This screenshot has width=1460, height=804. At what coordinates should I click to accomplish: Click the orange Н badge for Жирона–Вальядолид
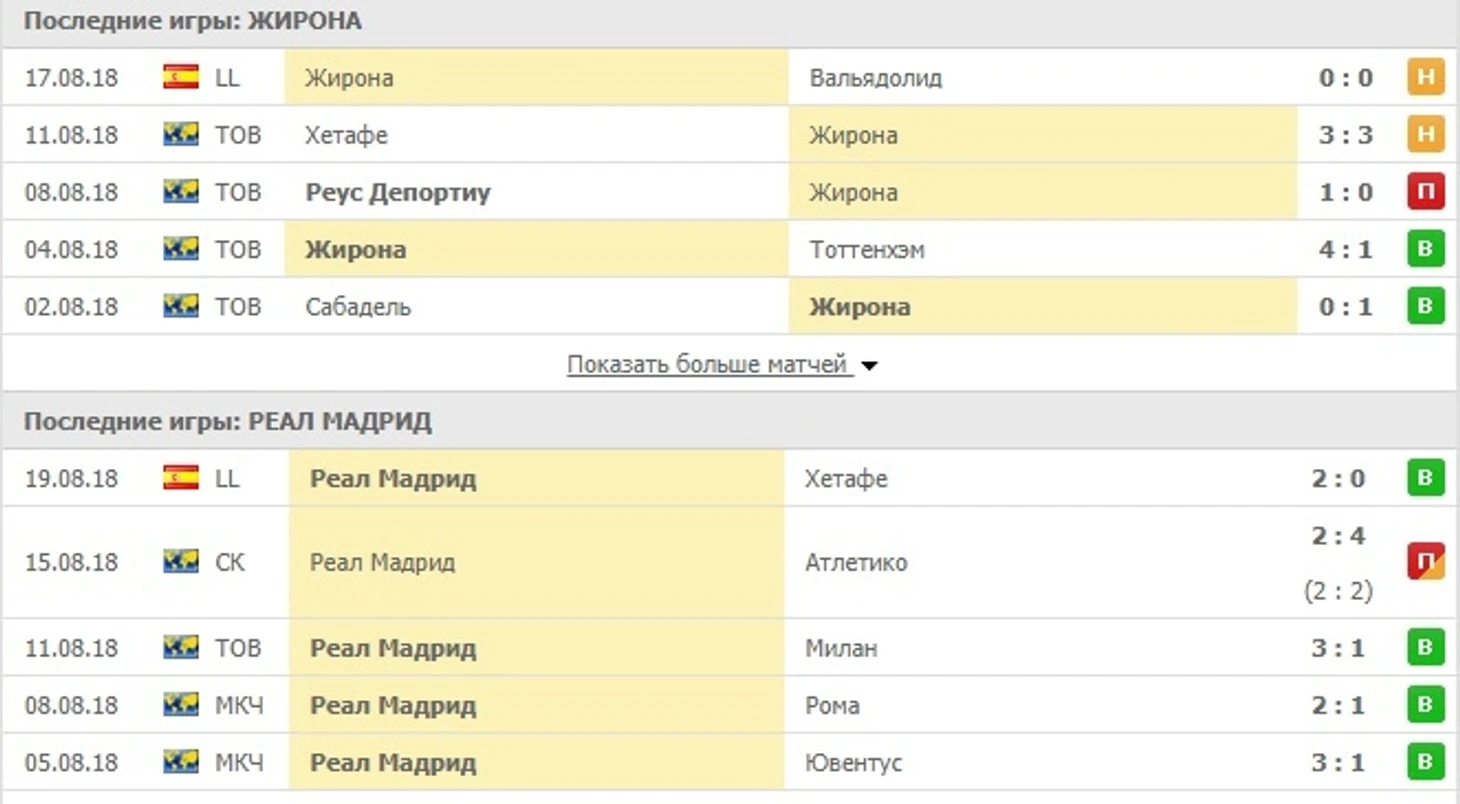(x=1425, y=77)
